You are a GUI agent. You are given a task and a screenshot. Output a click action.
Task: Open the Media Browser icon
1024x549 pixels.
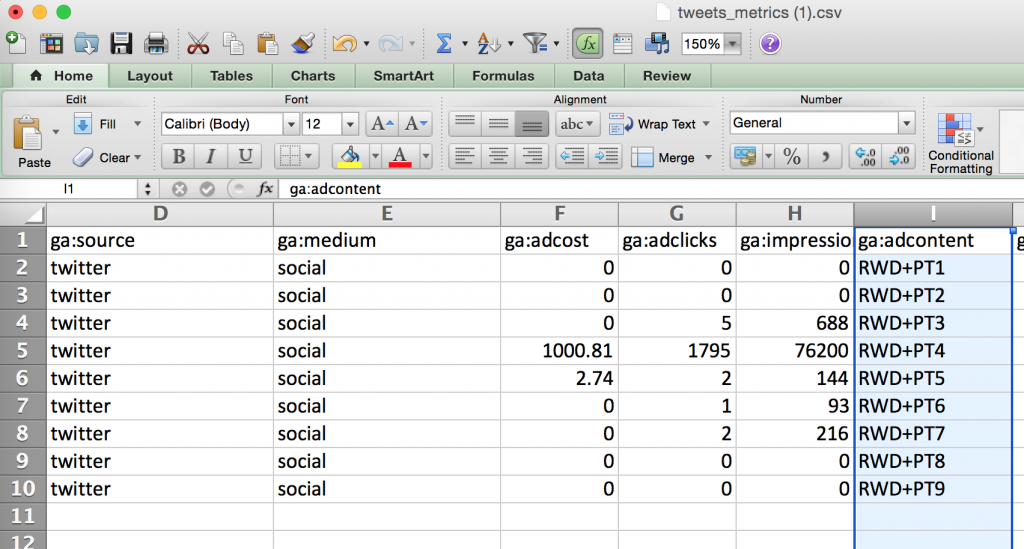tap(657, 44)
